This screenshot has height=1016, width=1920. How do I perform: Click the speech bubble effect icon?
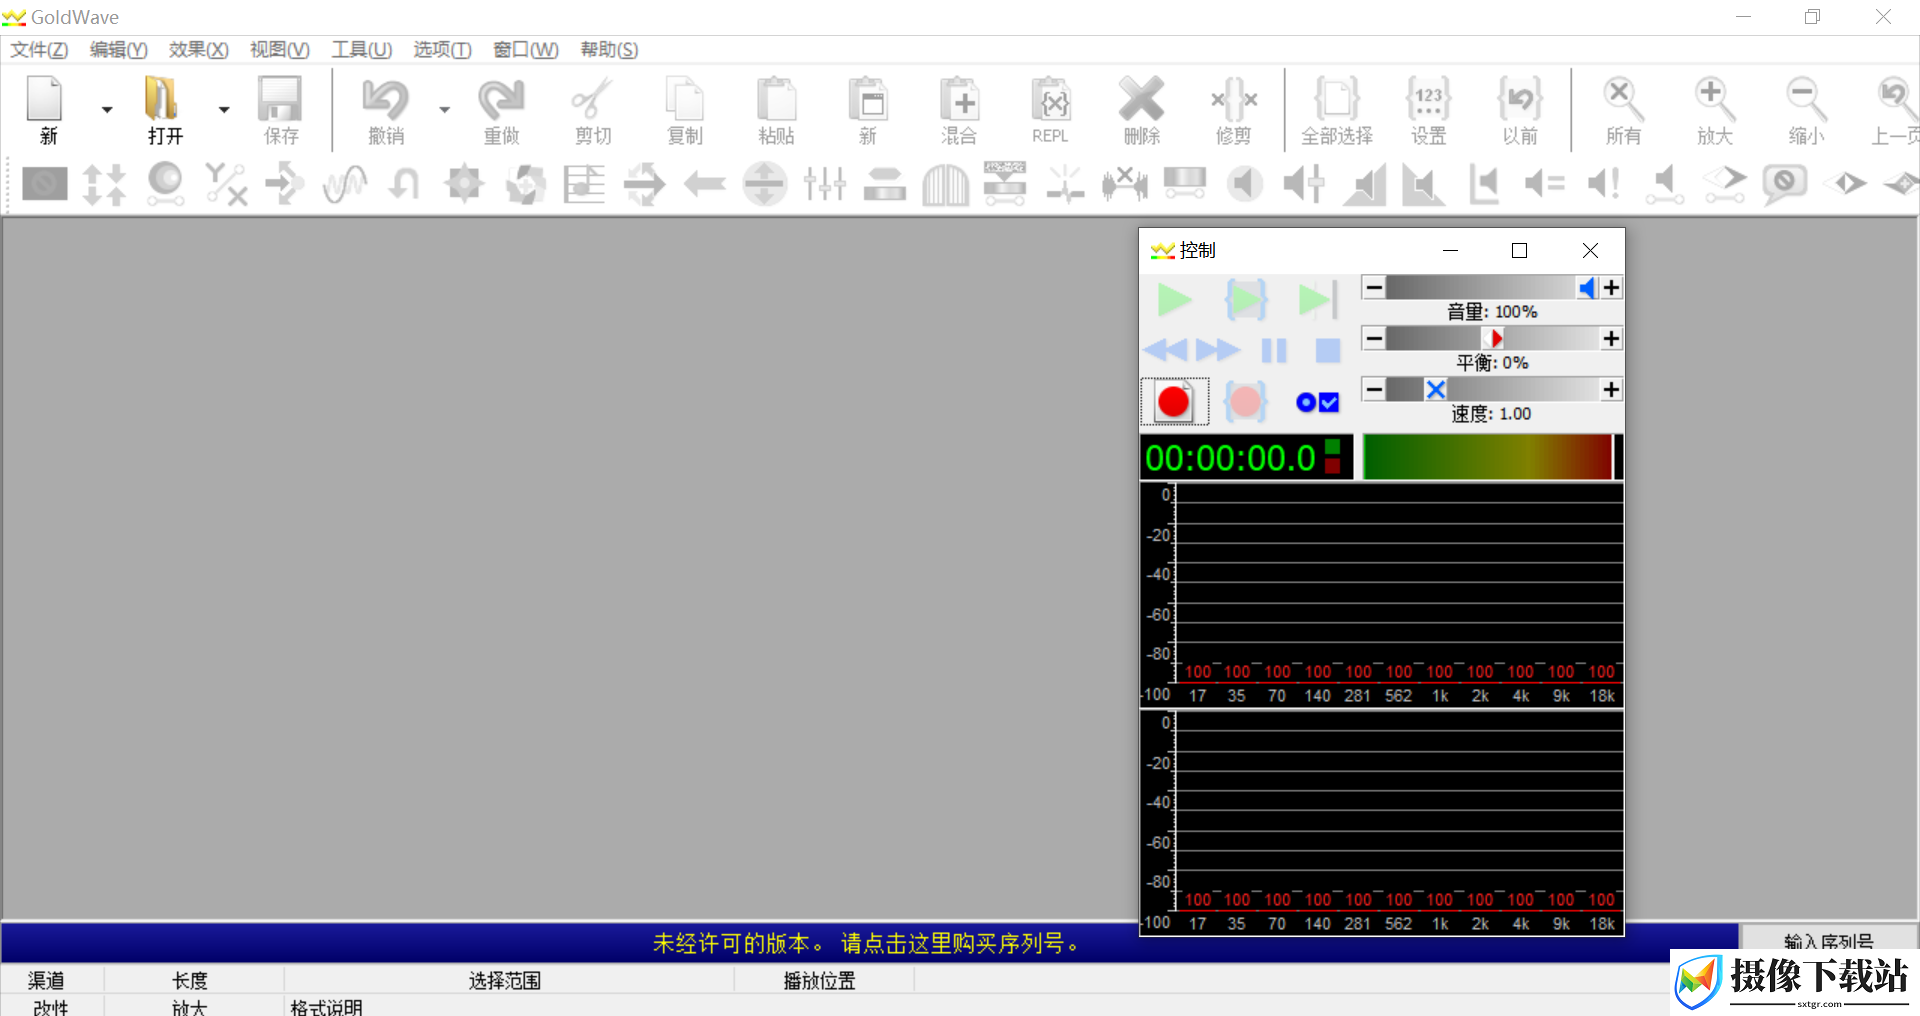click(x=1784, y=184)
